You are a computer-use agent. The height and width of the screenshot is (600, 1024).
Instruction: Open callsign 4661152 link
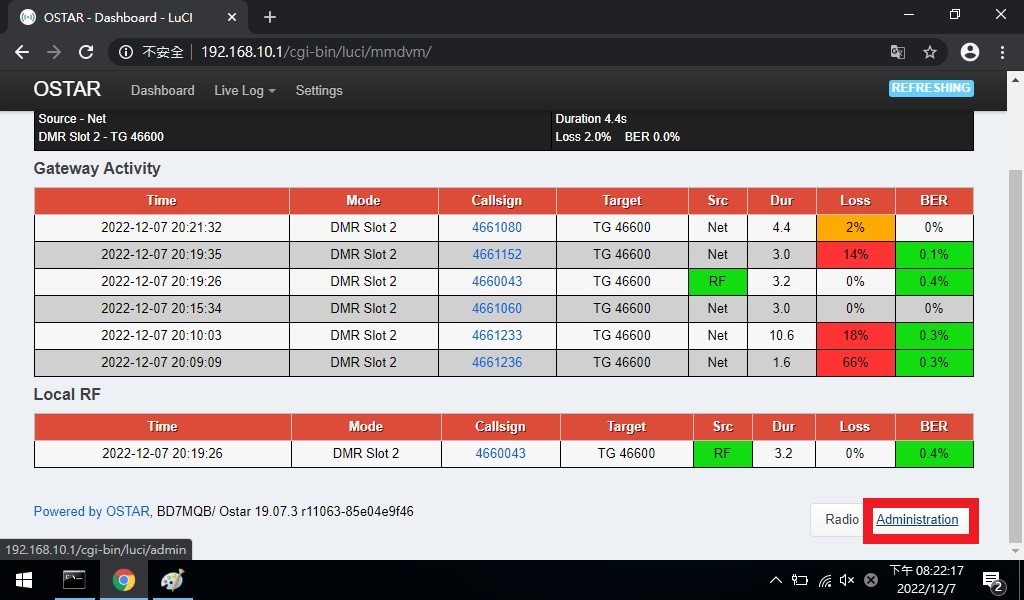click(497, 254)
